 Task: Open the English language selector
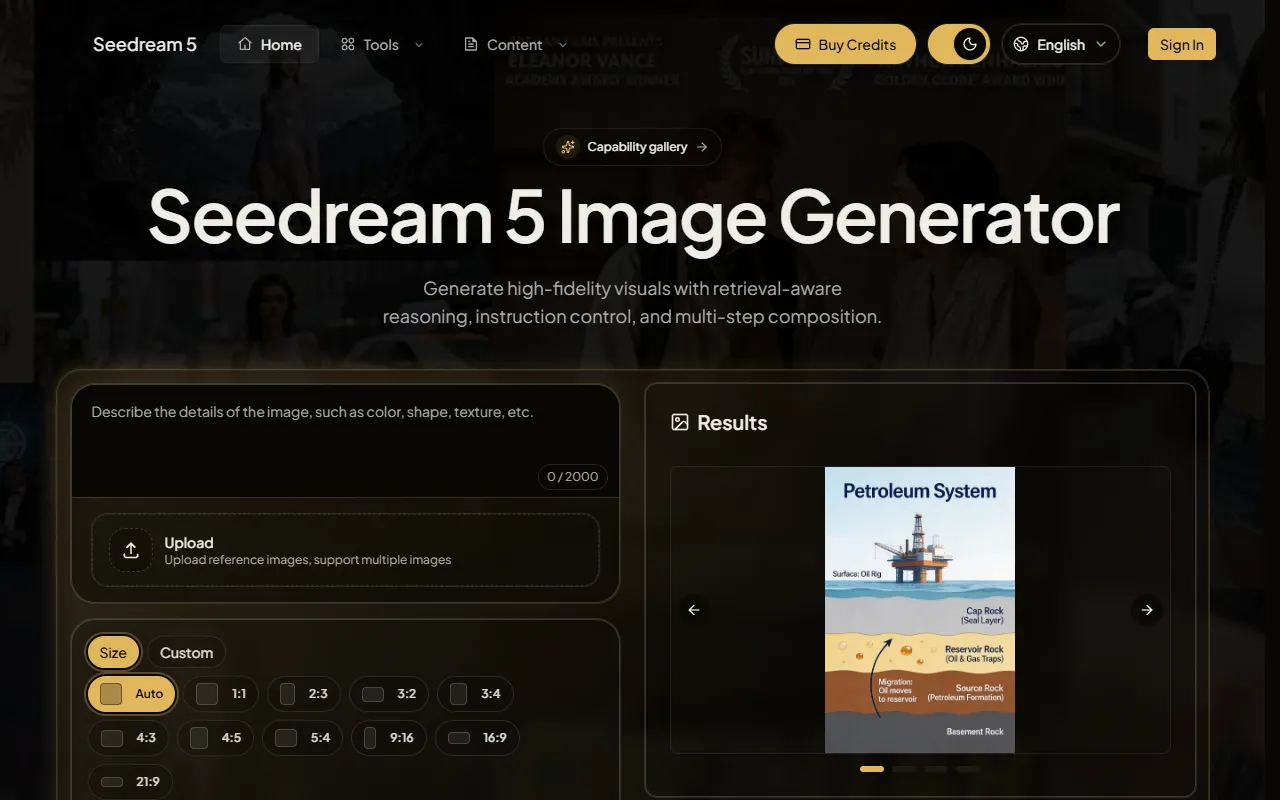click(1061, 45)
